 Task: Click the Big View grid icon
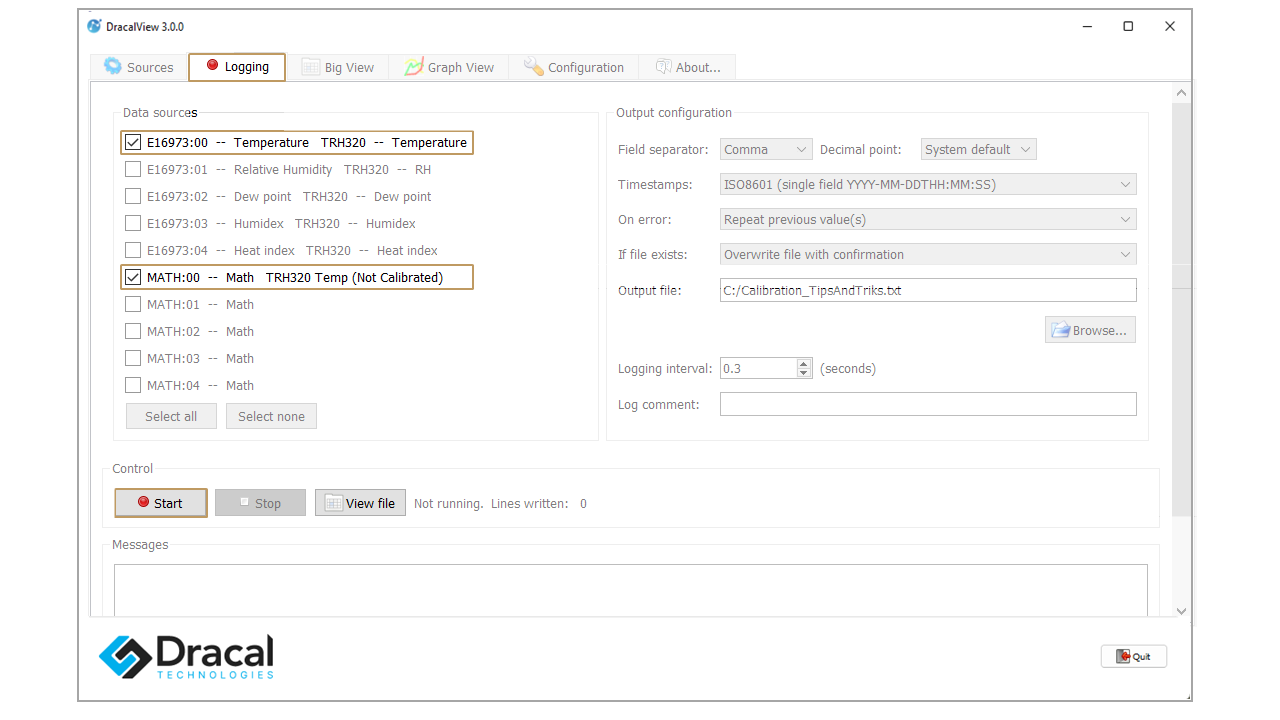(x=311, y=67)
